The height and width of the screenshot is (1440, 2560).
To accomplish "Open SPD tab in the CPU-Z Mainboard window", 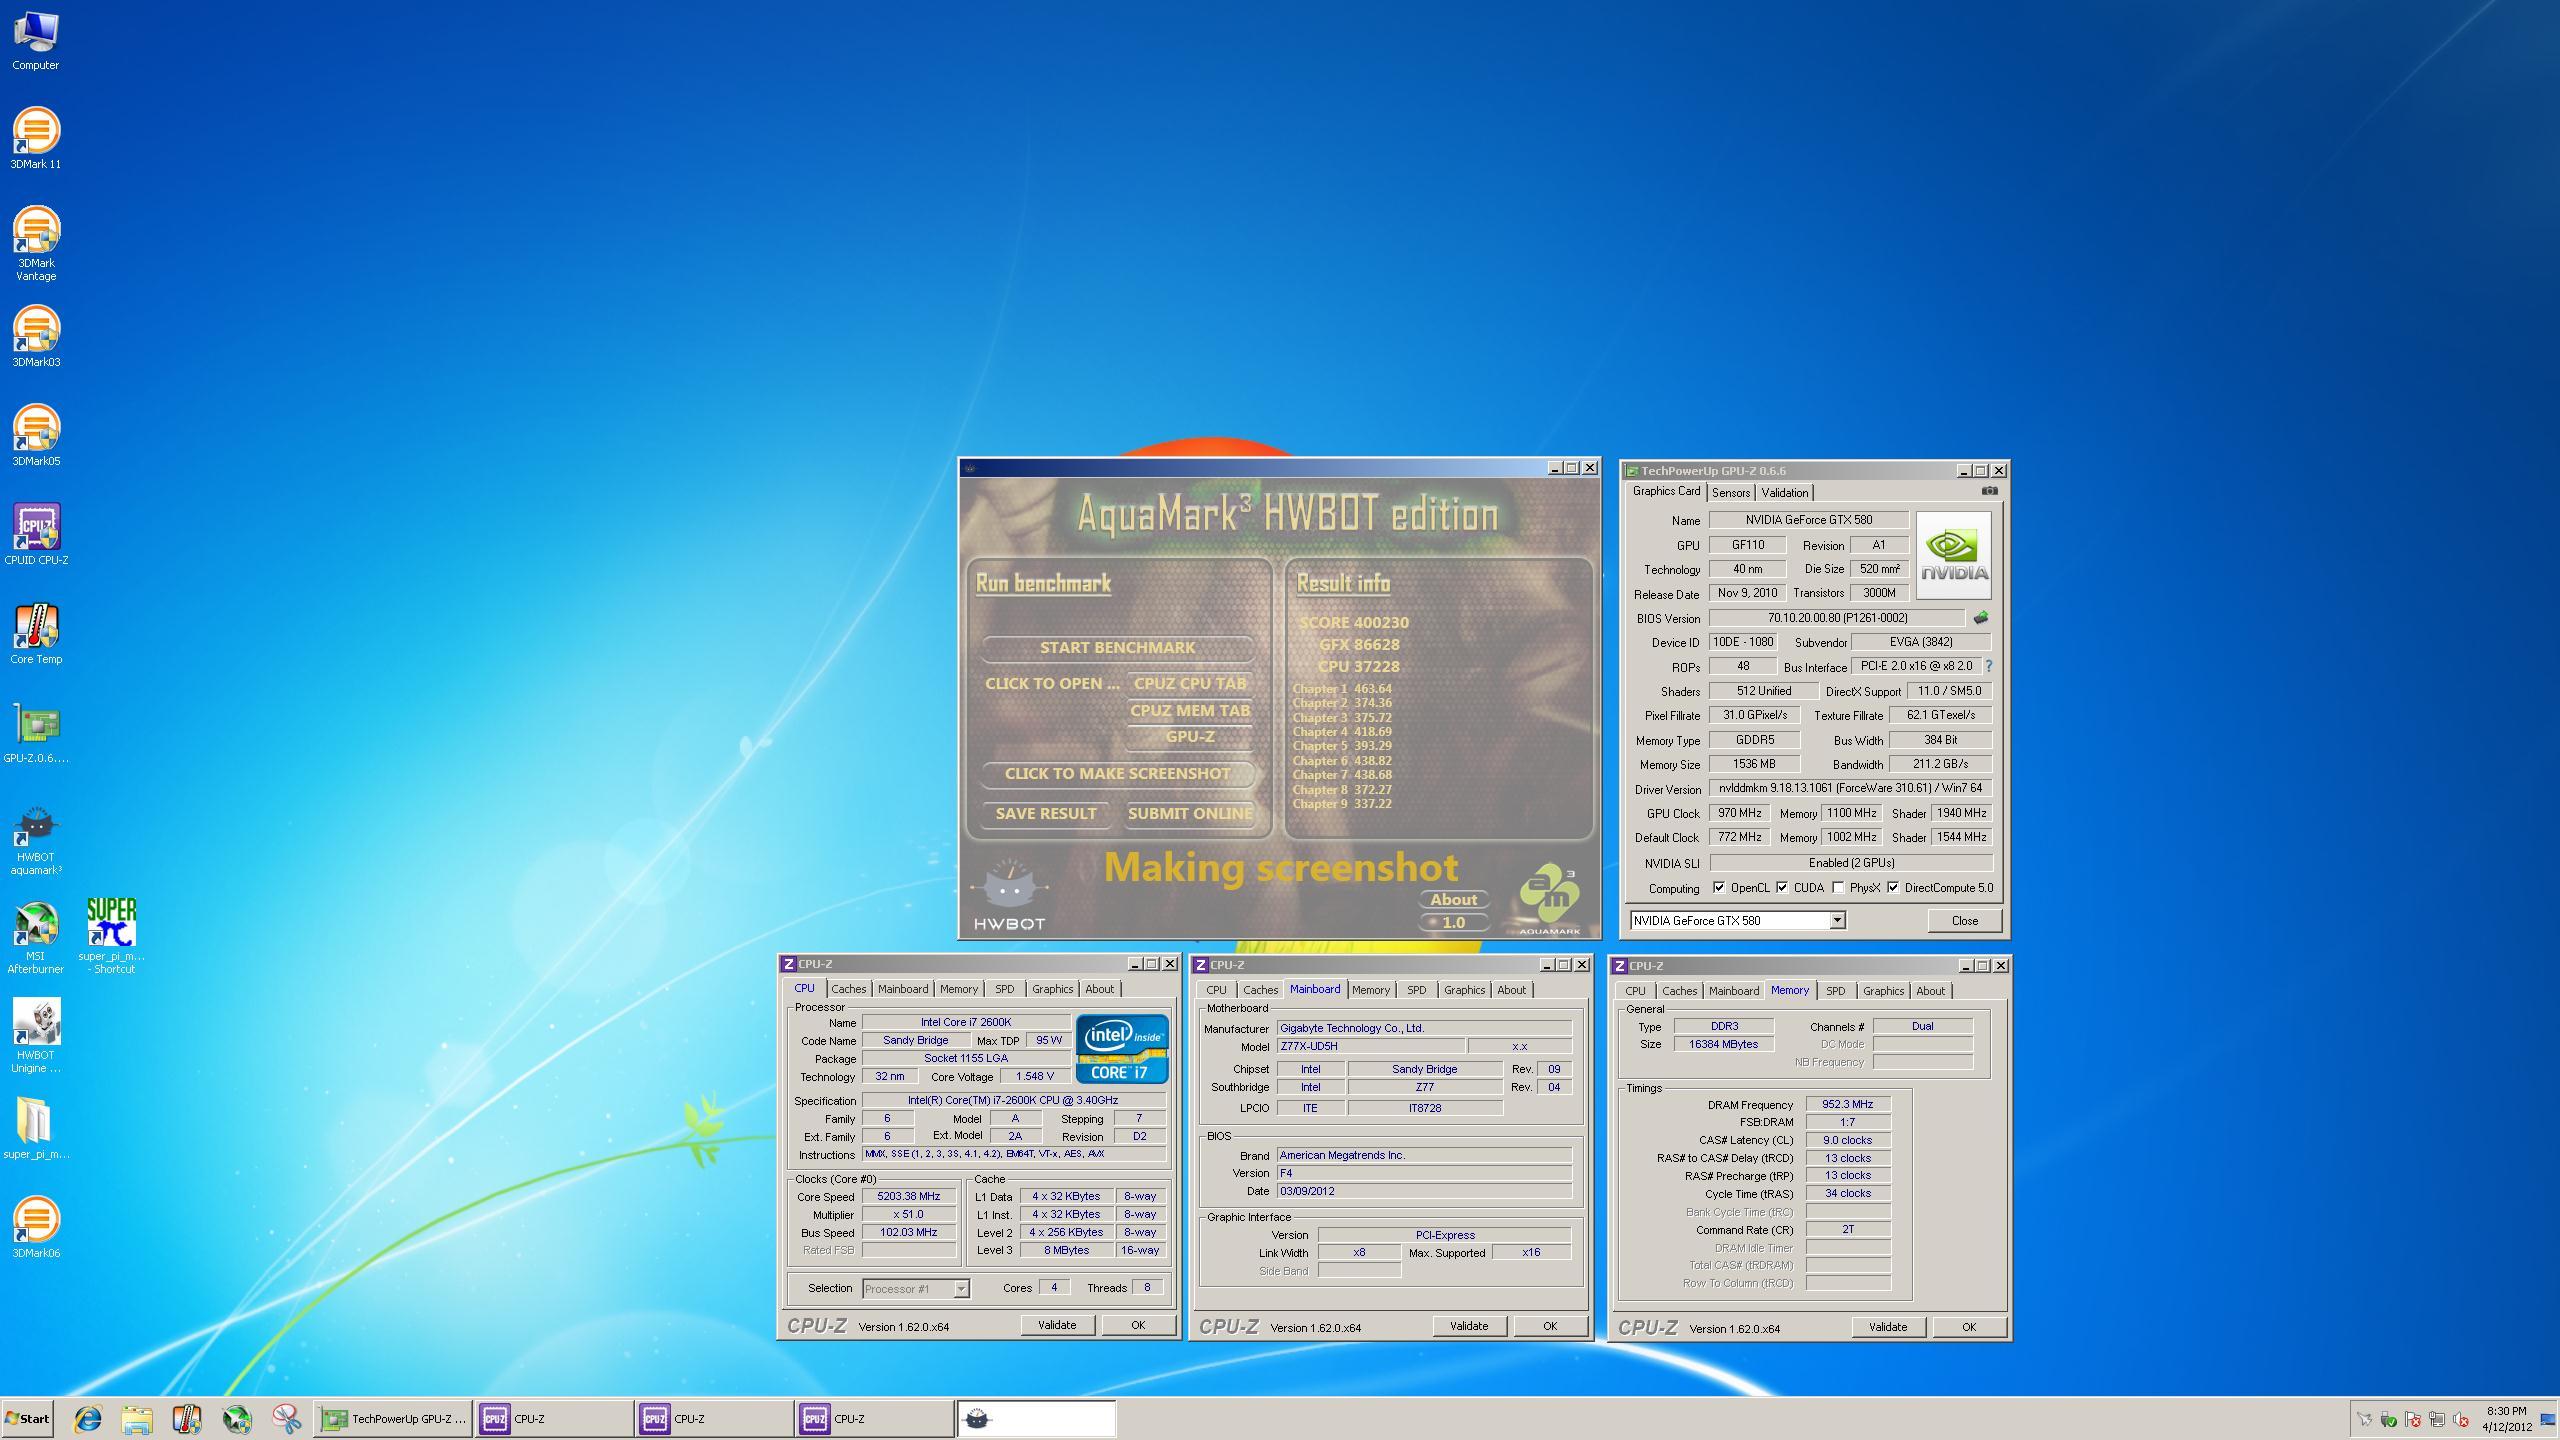I will point(1416,990).
